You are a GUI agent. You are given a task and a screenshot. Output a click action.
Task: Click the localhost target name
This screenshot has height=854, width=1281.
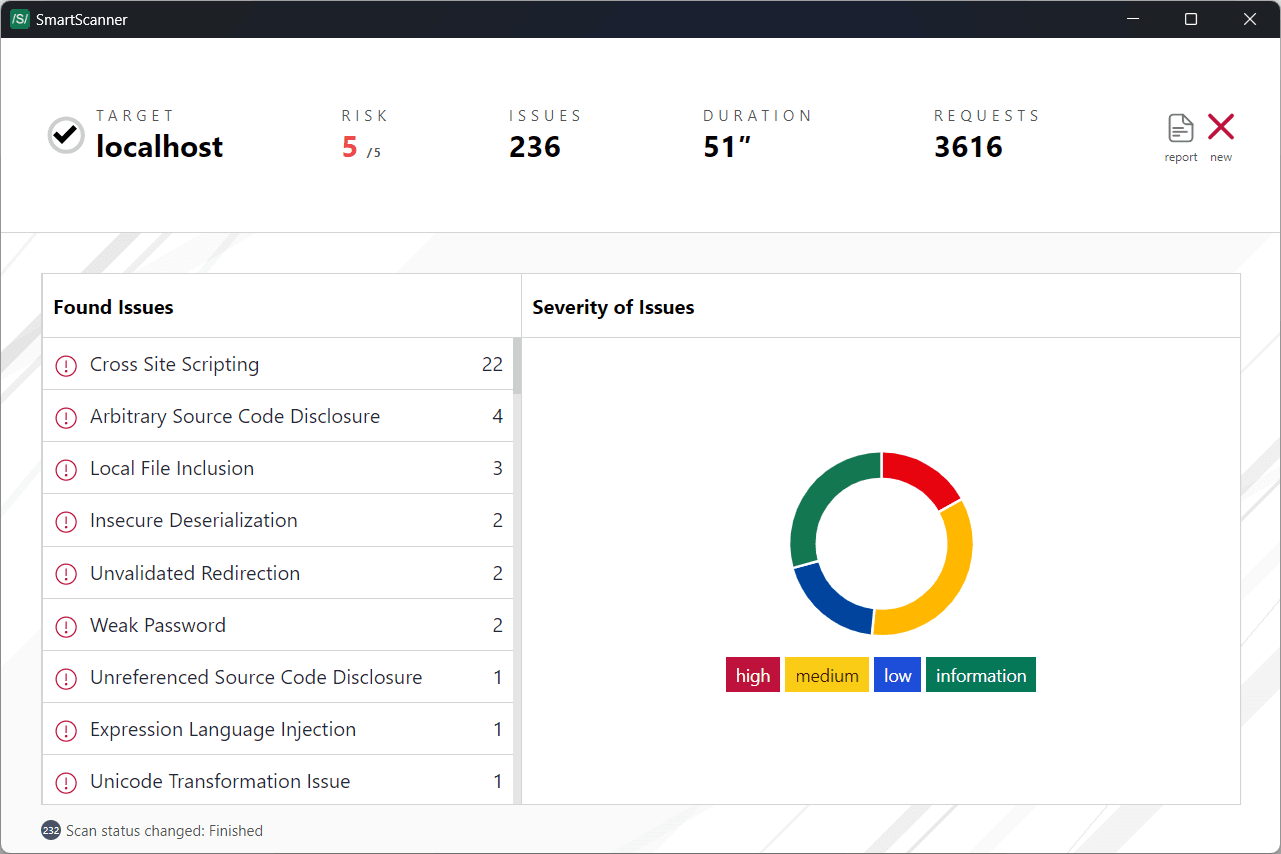coord(159,147)
